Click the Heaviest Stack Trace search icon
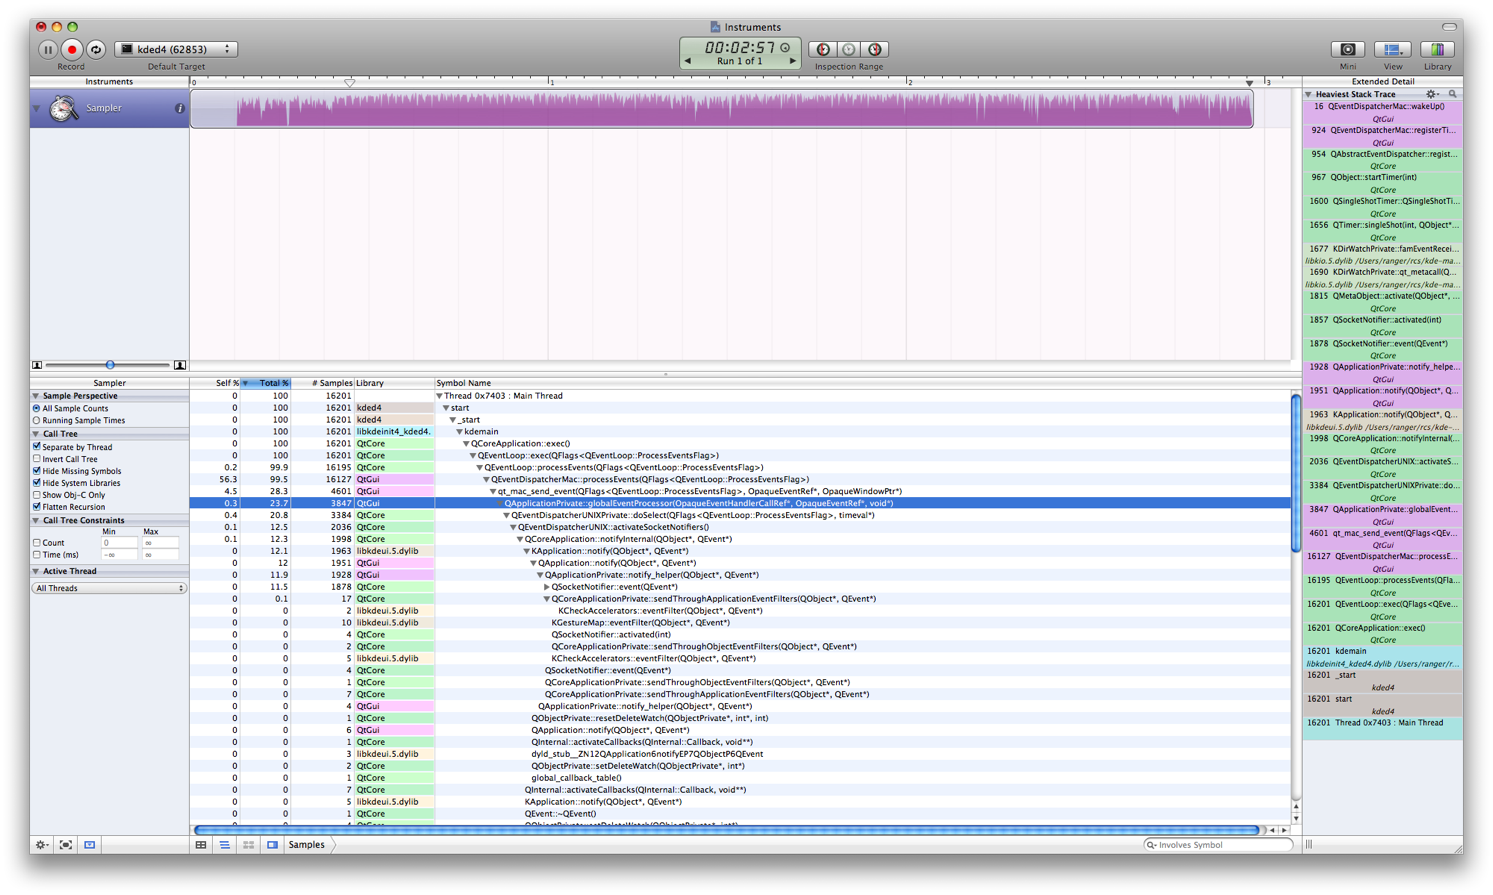Image resolution: width=1493 pixels, height=895 pixels. coord(1453,94)
